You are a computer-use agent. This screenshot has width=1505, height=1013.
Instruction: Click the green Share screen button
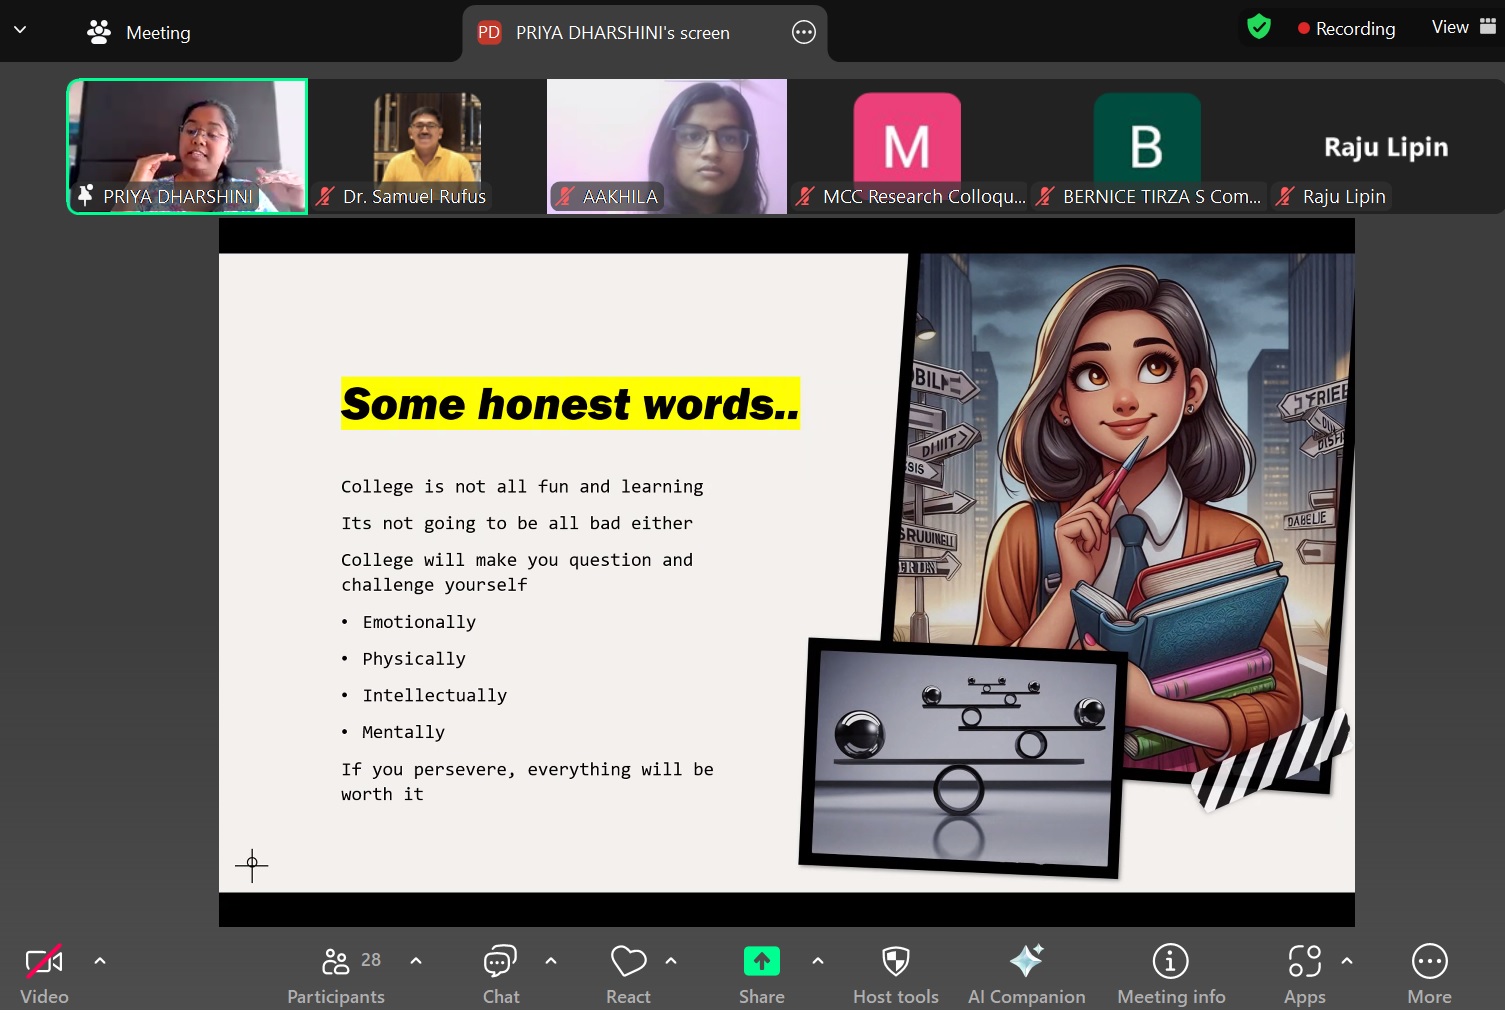[761, 962]
